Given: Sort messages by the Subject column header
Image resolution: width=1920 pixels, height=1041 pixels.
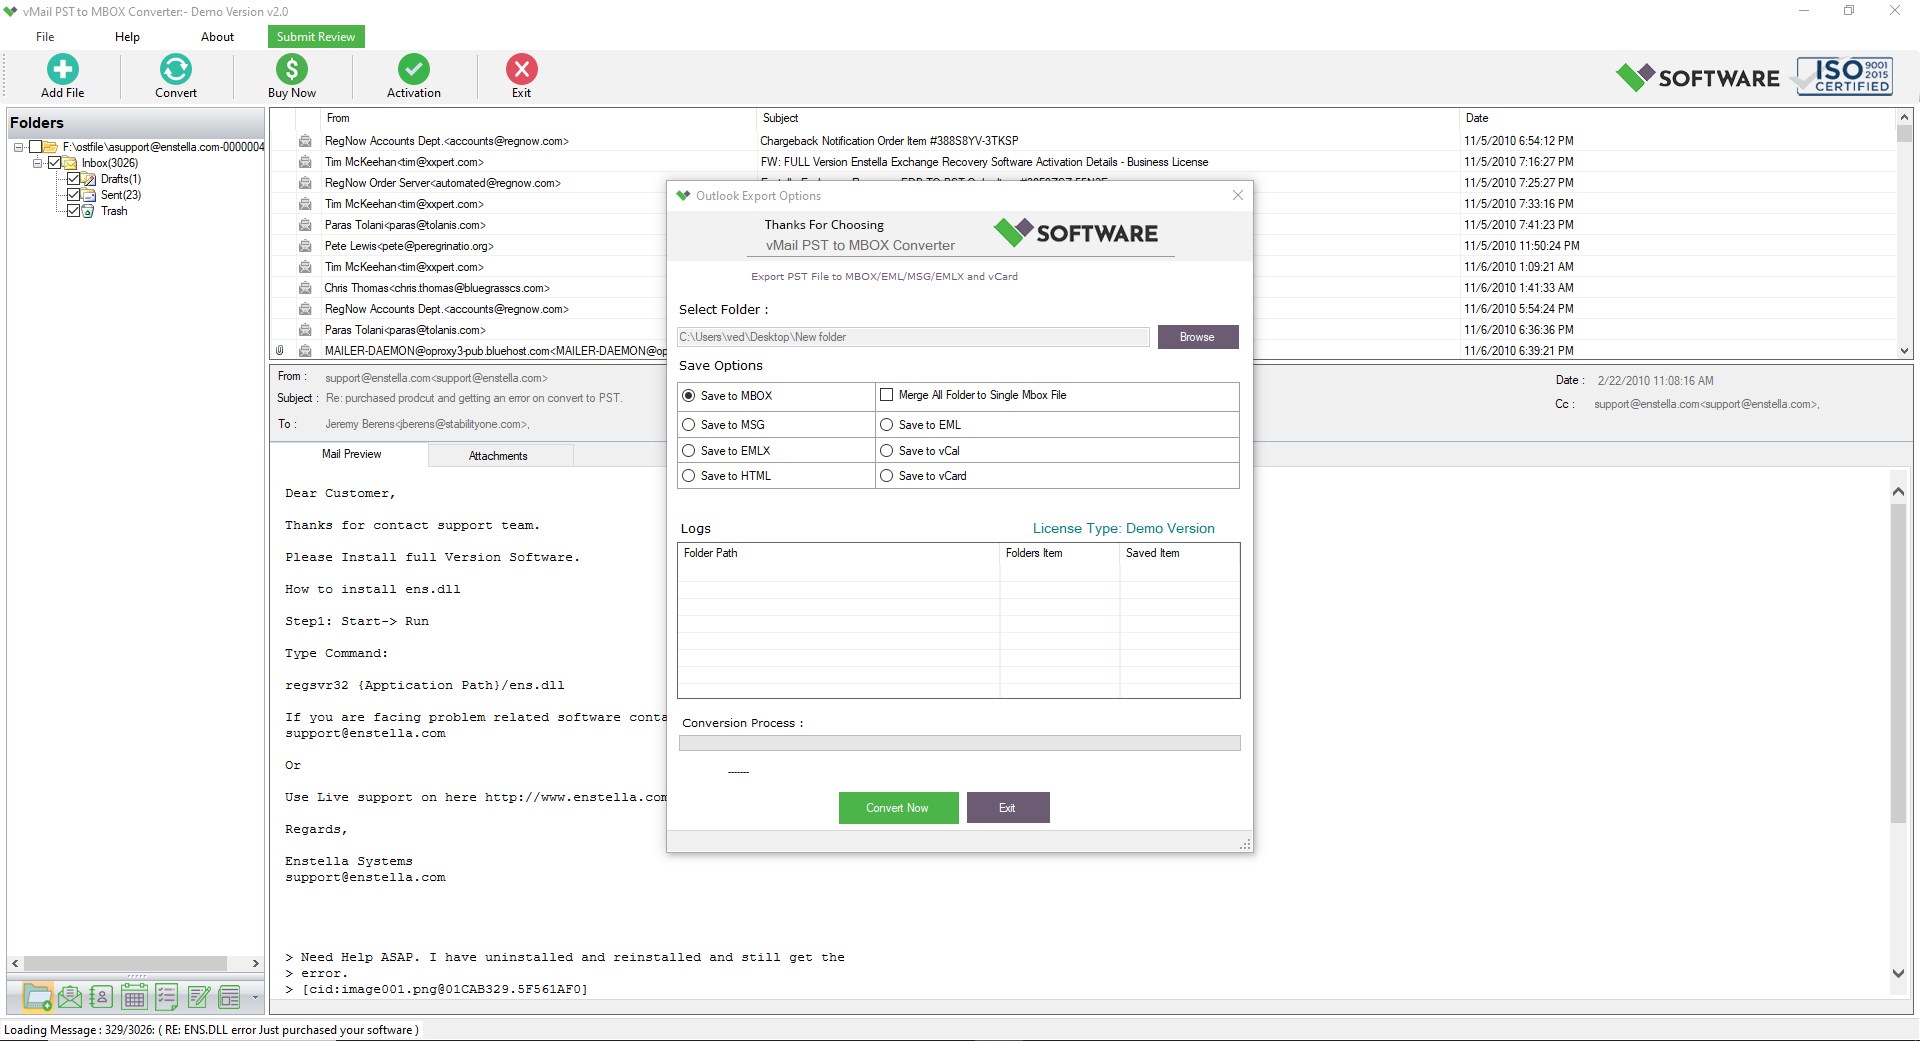Looking at the screenshot, I should pos(1106,118).
